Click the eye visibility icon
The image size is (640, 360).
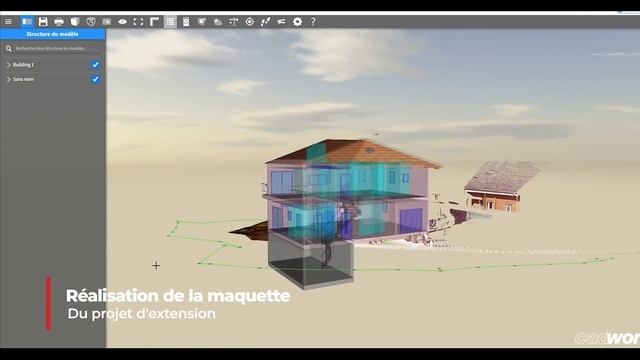pyautogui.click(x=122, y=22)
